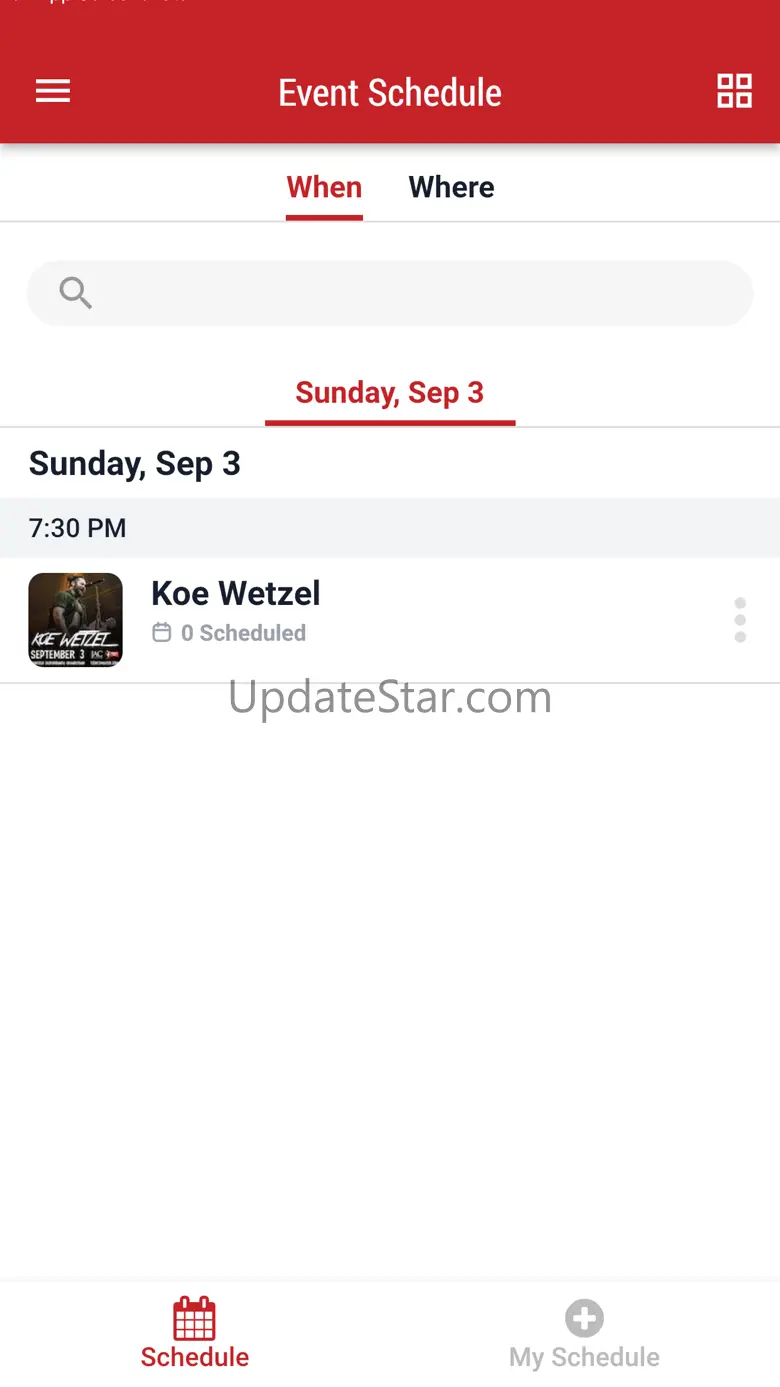Tap the Sunday, Sep 3 section heading
Screen dimensions: 780x1387
pyautogui.click(x=135, y=464)
